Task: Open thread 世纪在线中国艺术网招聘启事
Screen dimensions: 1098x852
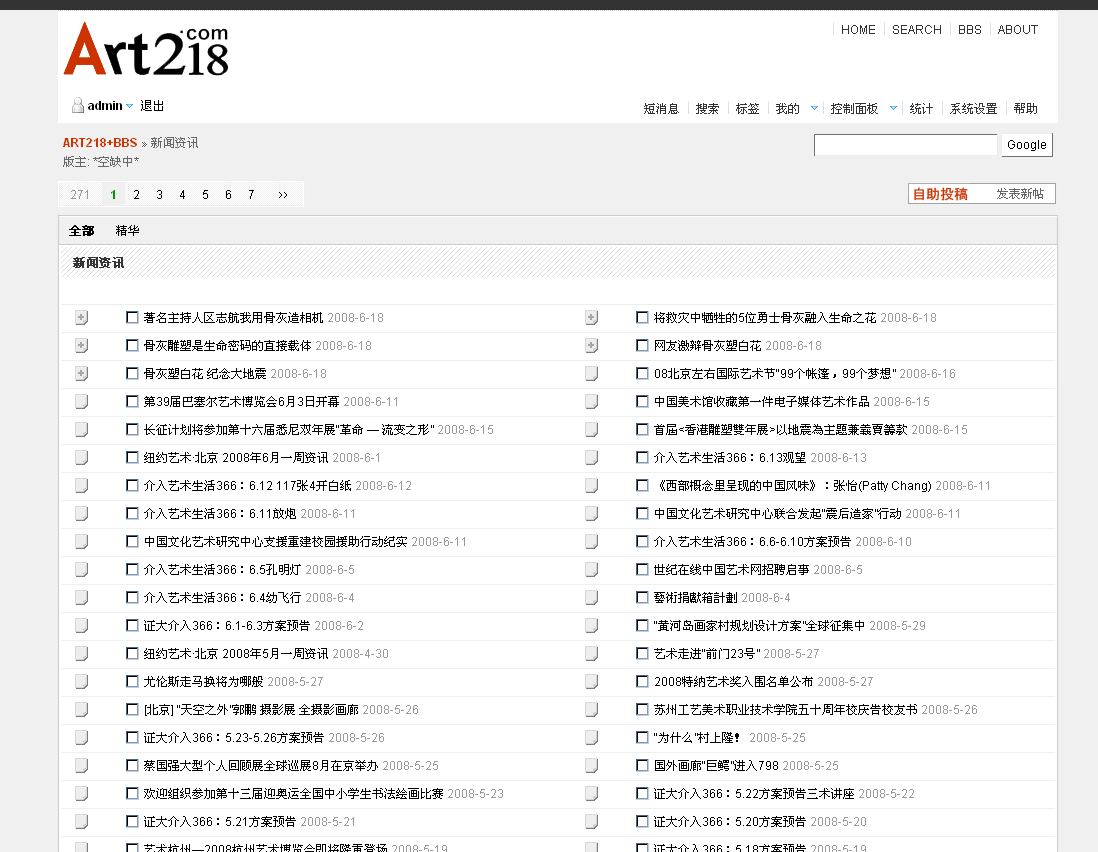Action: [x=731, y=570]
